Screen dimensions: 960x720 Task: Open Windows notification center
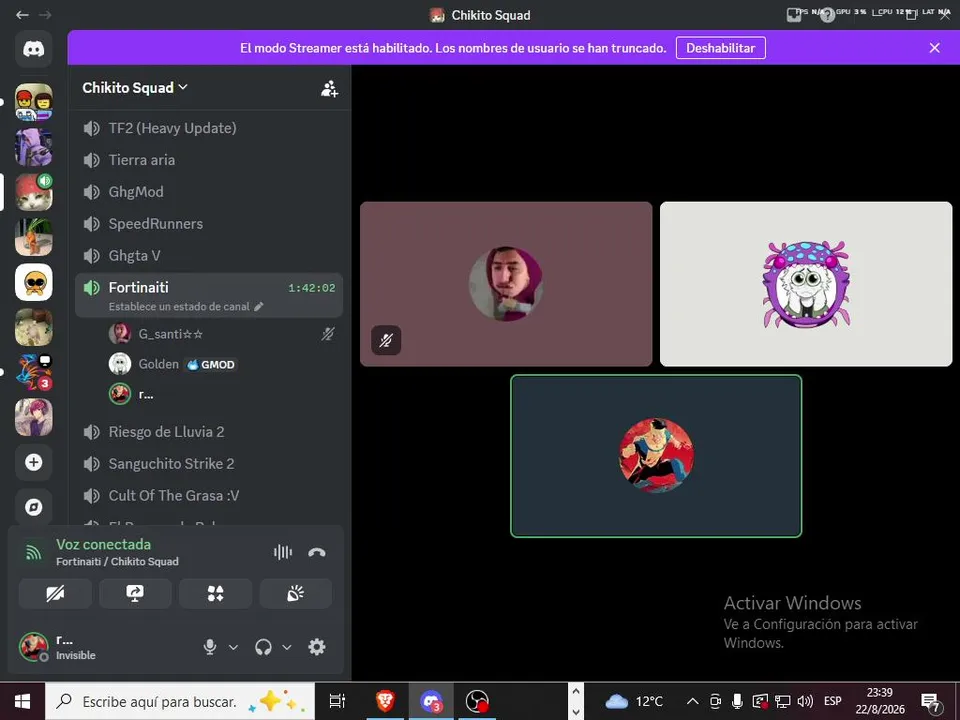point(931,702)
